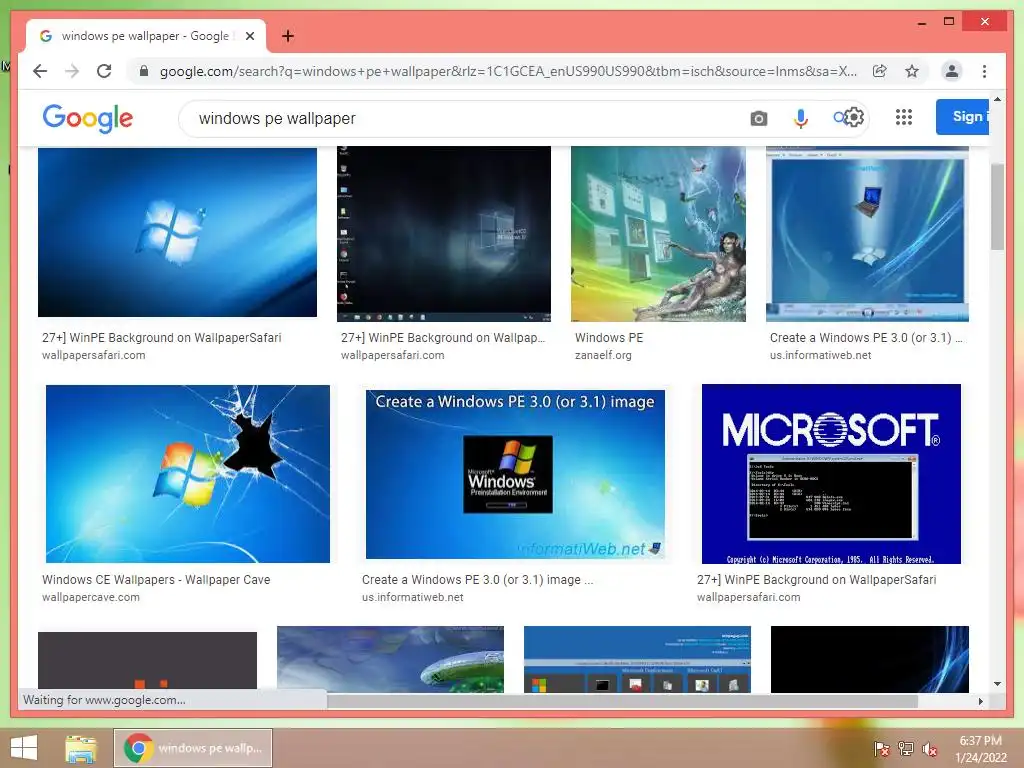This screenshot has height=768, width=1024.
Task: Click the vertical scrollbar thumb
Action: point(997,206)
